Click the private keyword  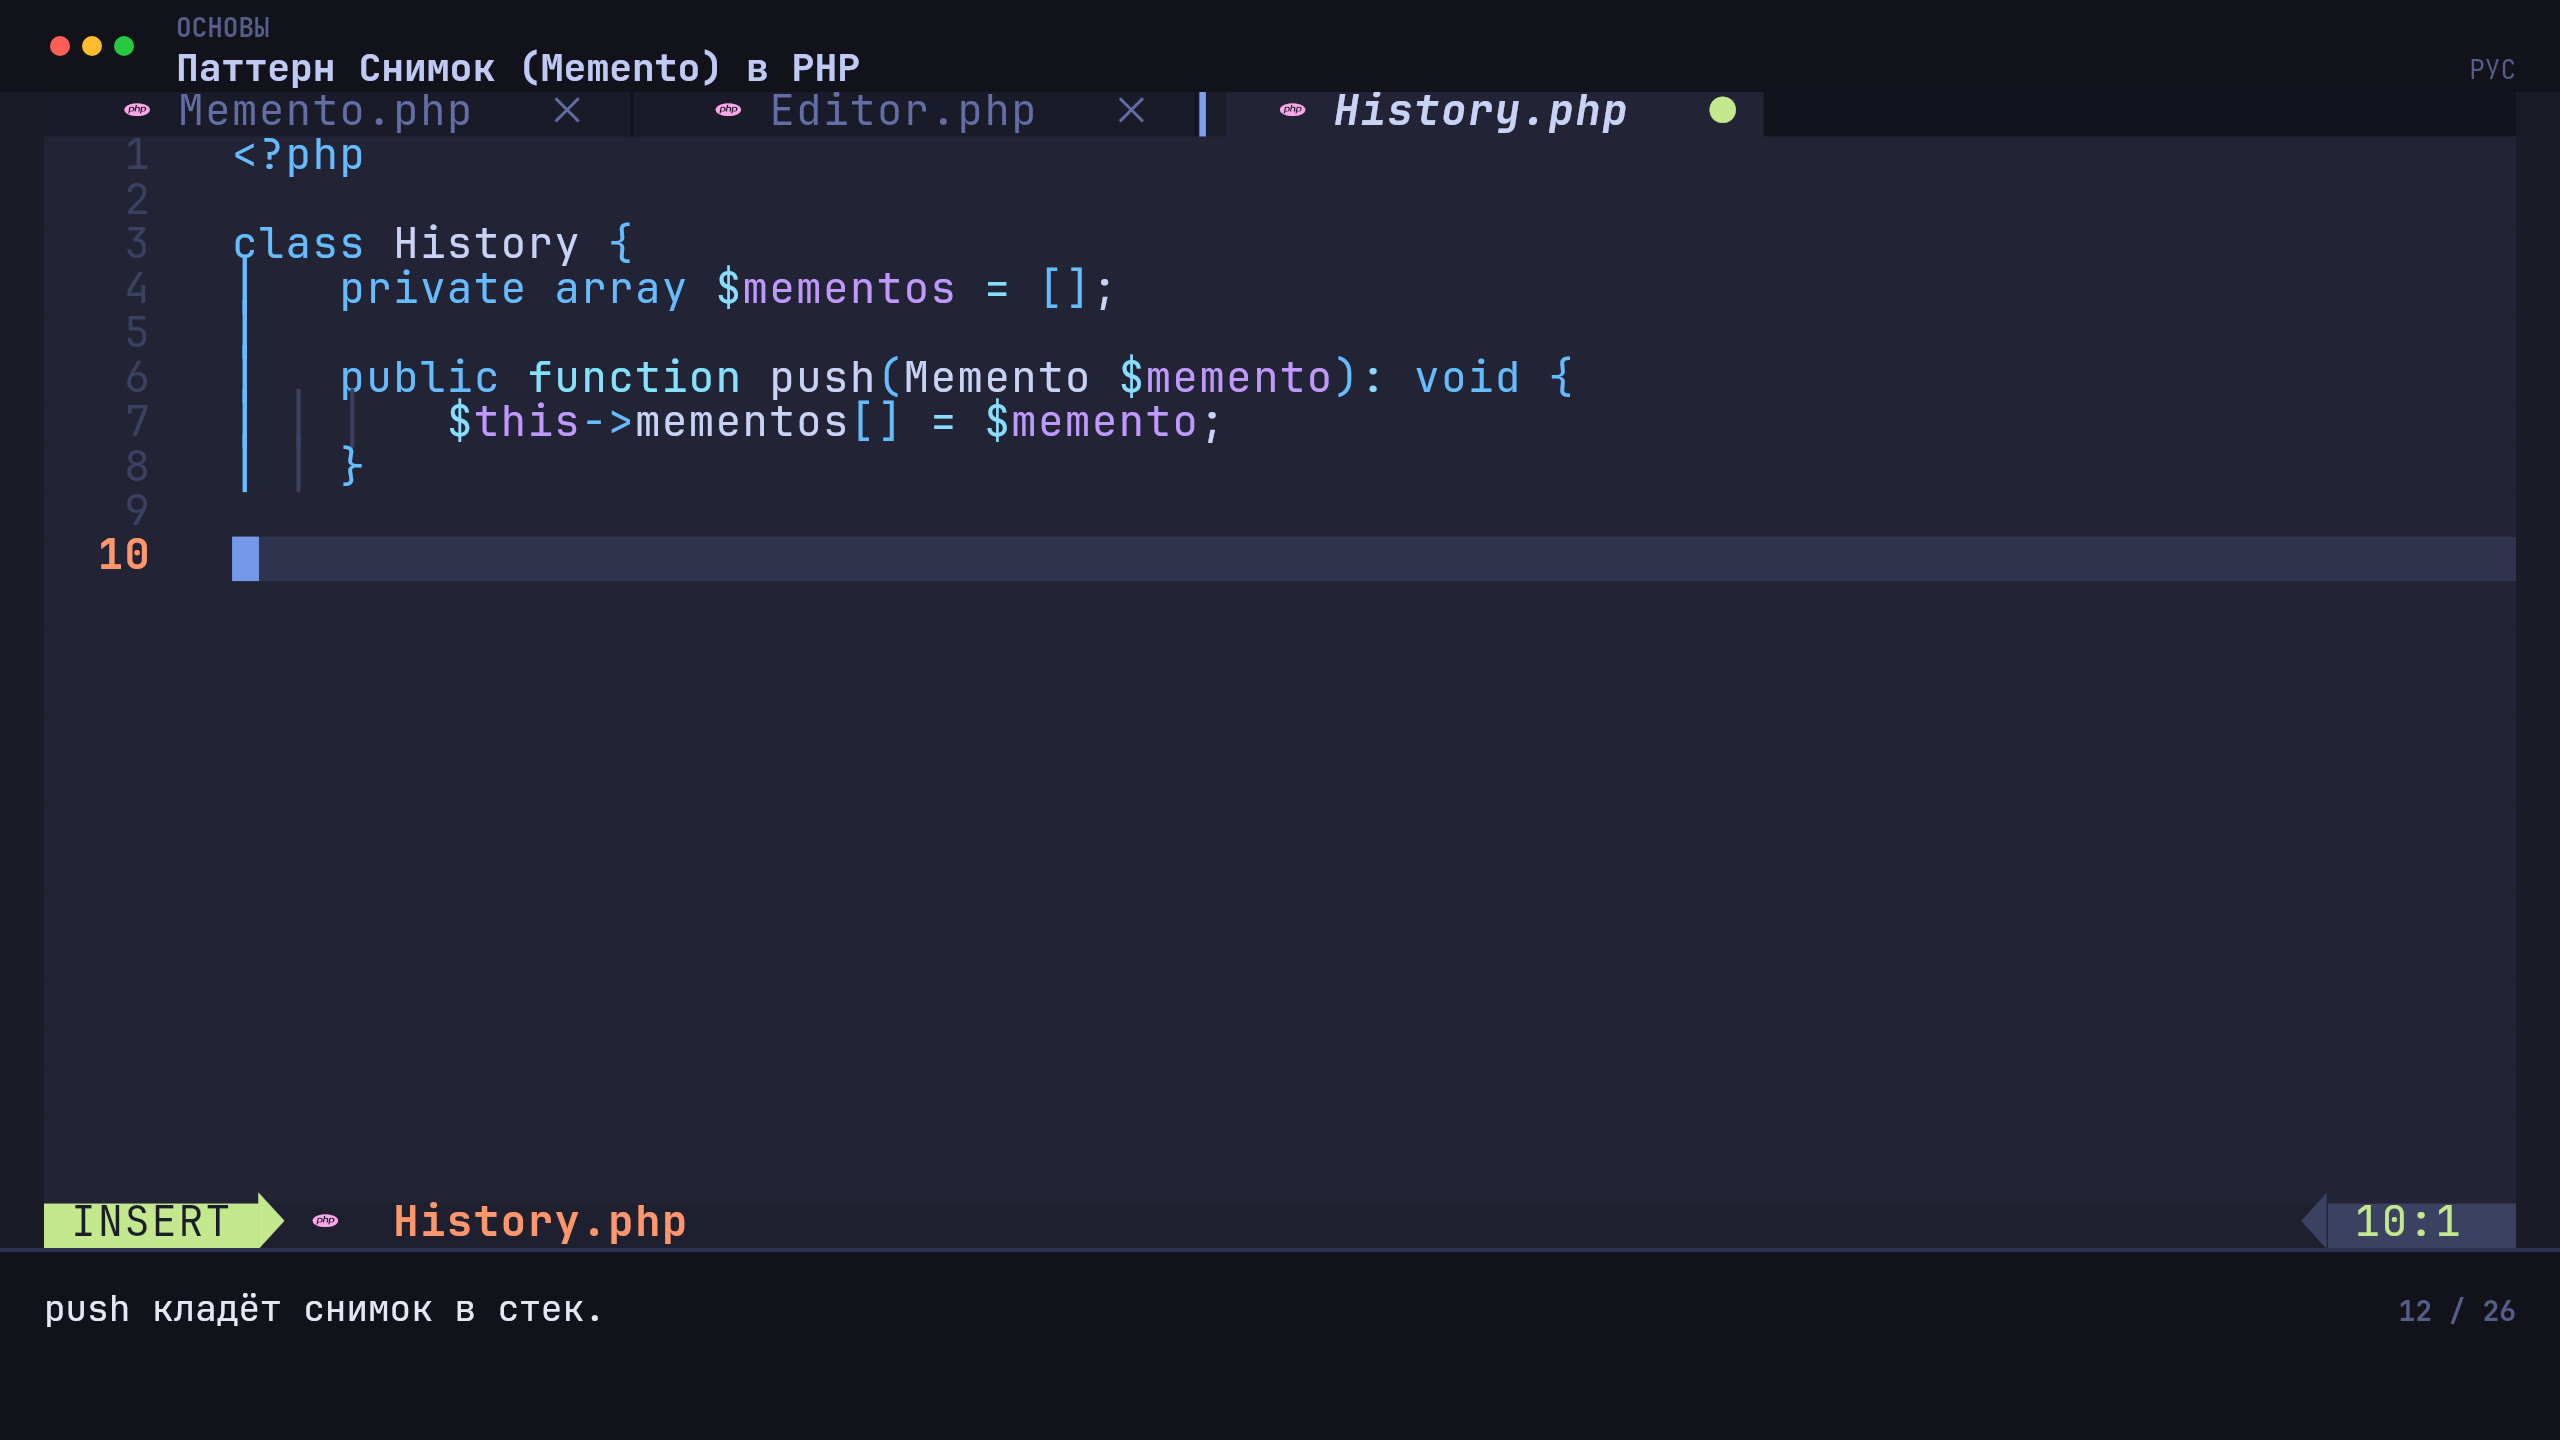[432, 289]
